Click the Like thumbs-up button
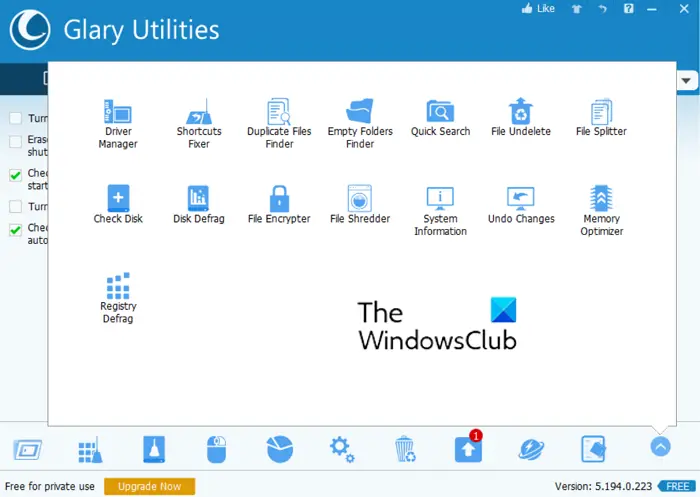 click(538, 8)
